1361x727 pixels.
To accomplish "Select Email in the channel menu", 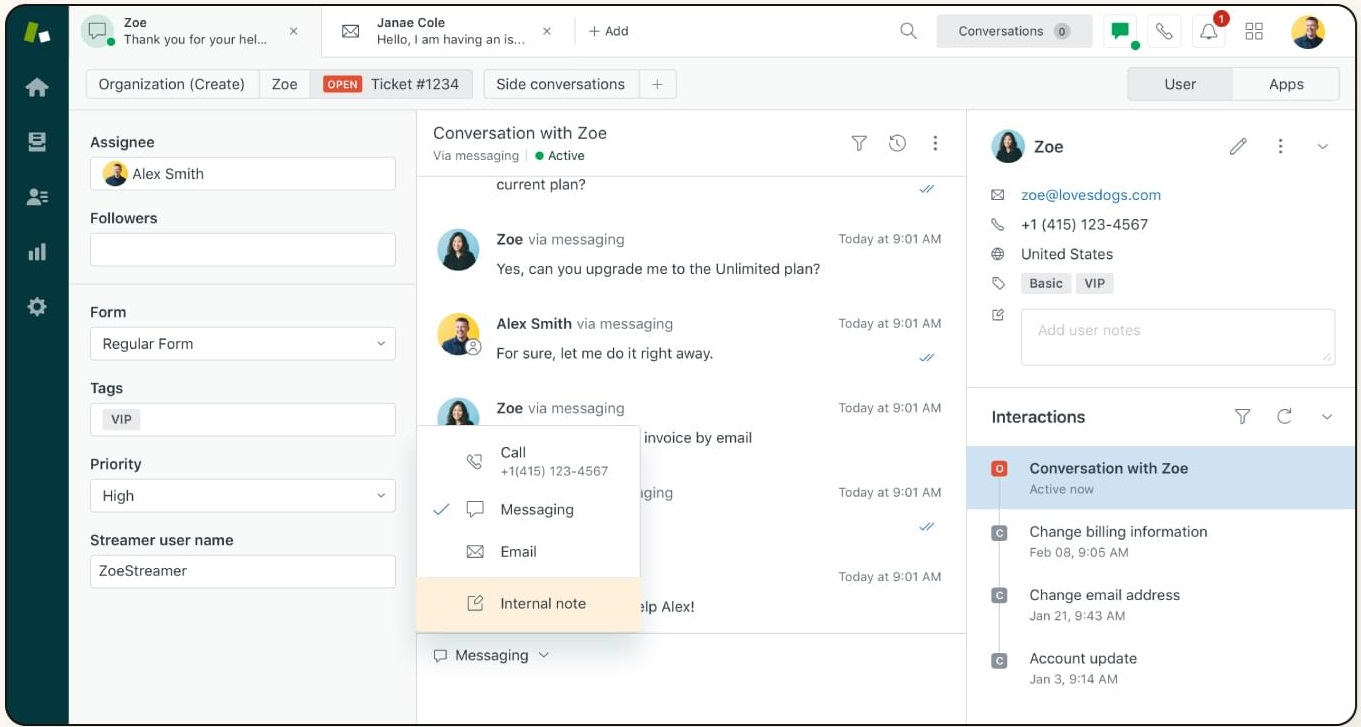I will 528,551.
